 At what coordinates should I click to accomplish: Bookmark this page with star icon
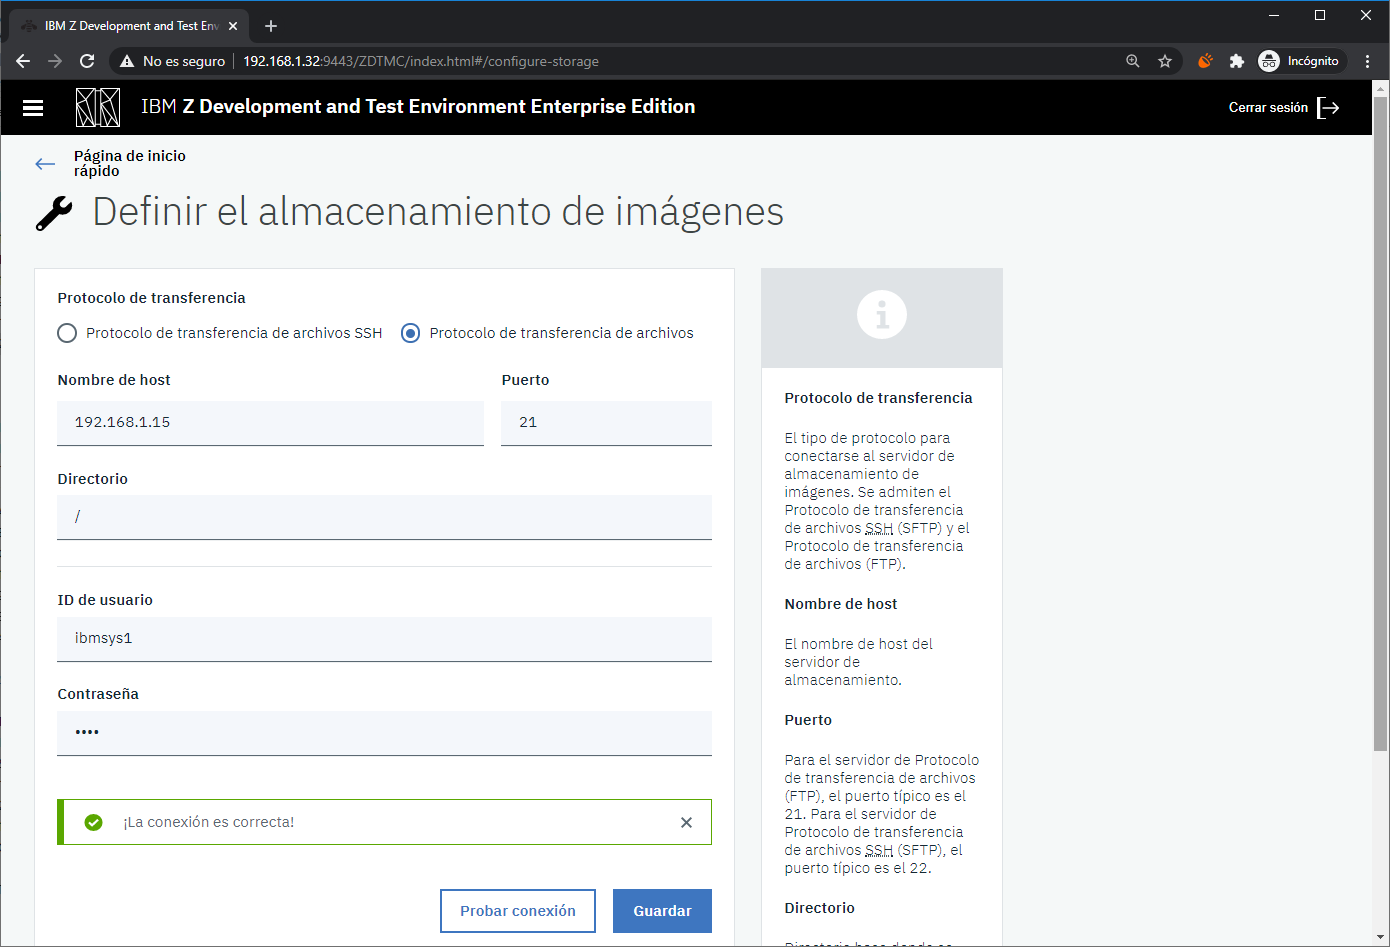pyautogui.click(x=1165, y=61)
